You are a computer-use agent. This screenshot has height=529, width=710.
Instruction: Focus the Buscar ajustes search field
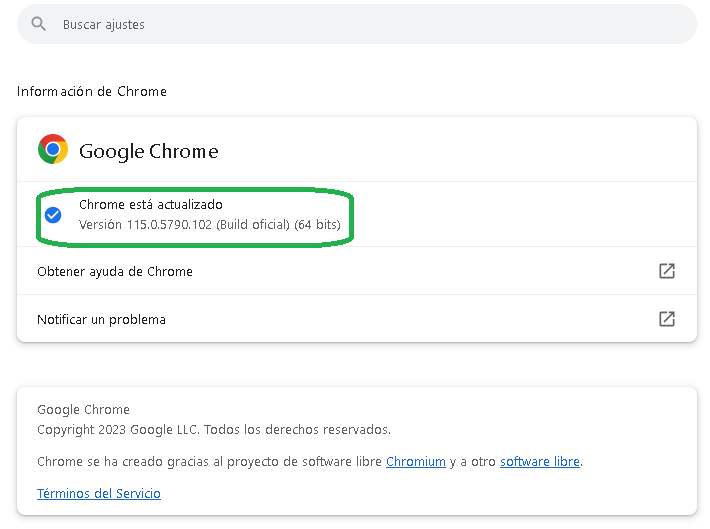[x=357, y=24]
